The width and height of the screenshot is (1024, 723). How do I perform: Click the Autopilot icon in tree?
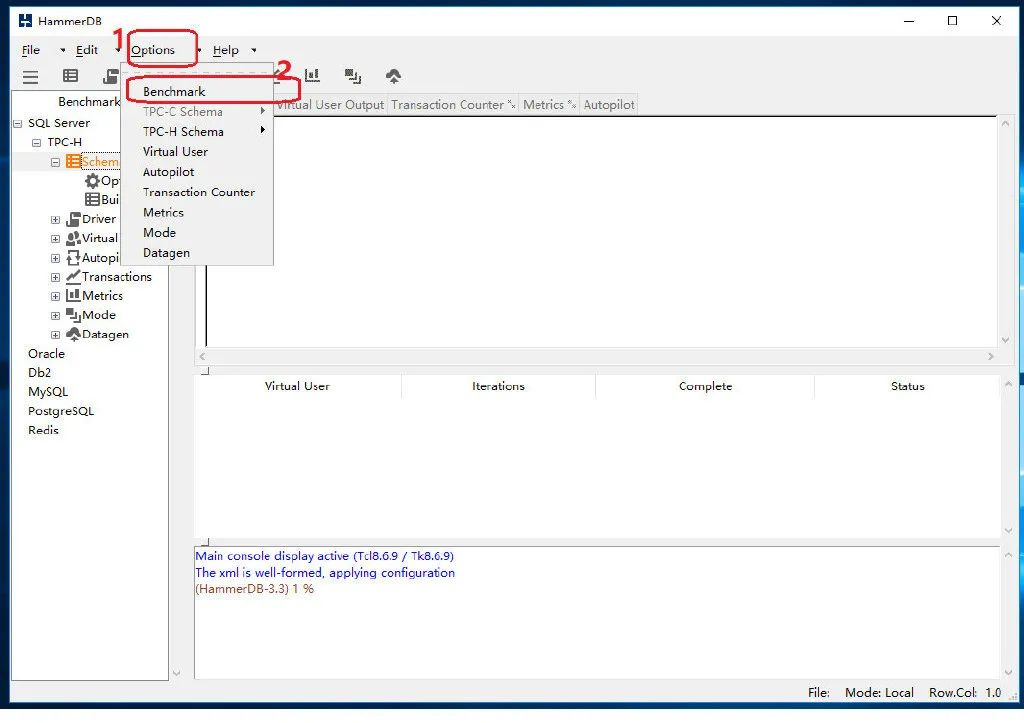tap(73, 258)
